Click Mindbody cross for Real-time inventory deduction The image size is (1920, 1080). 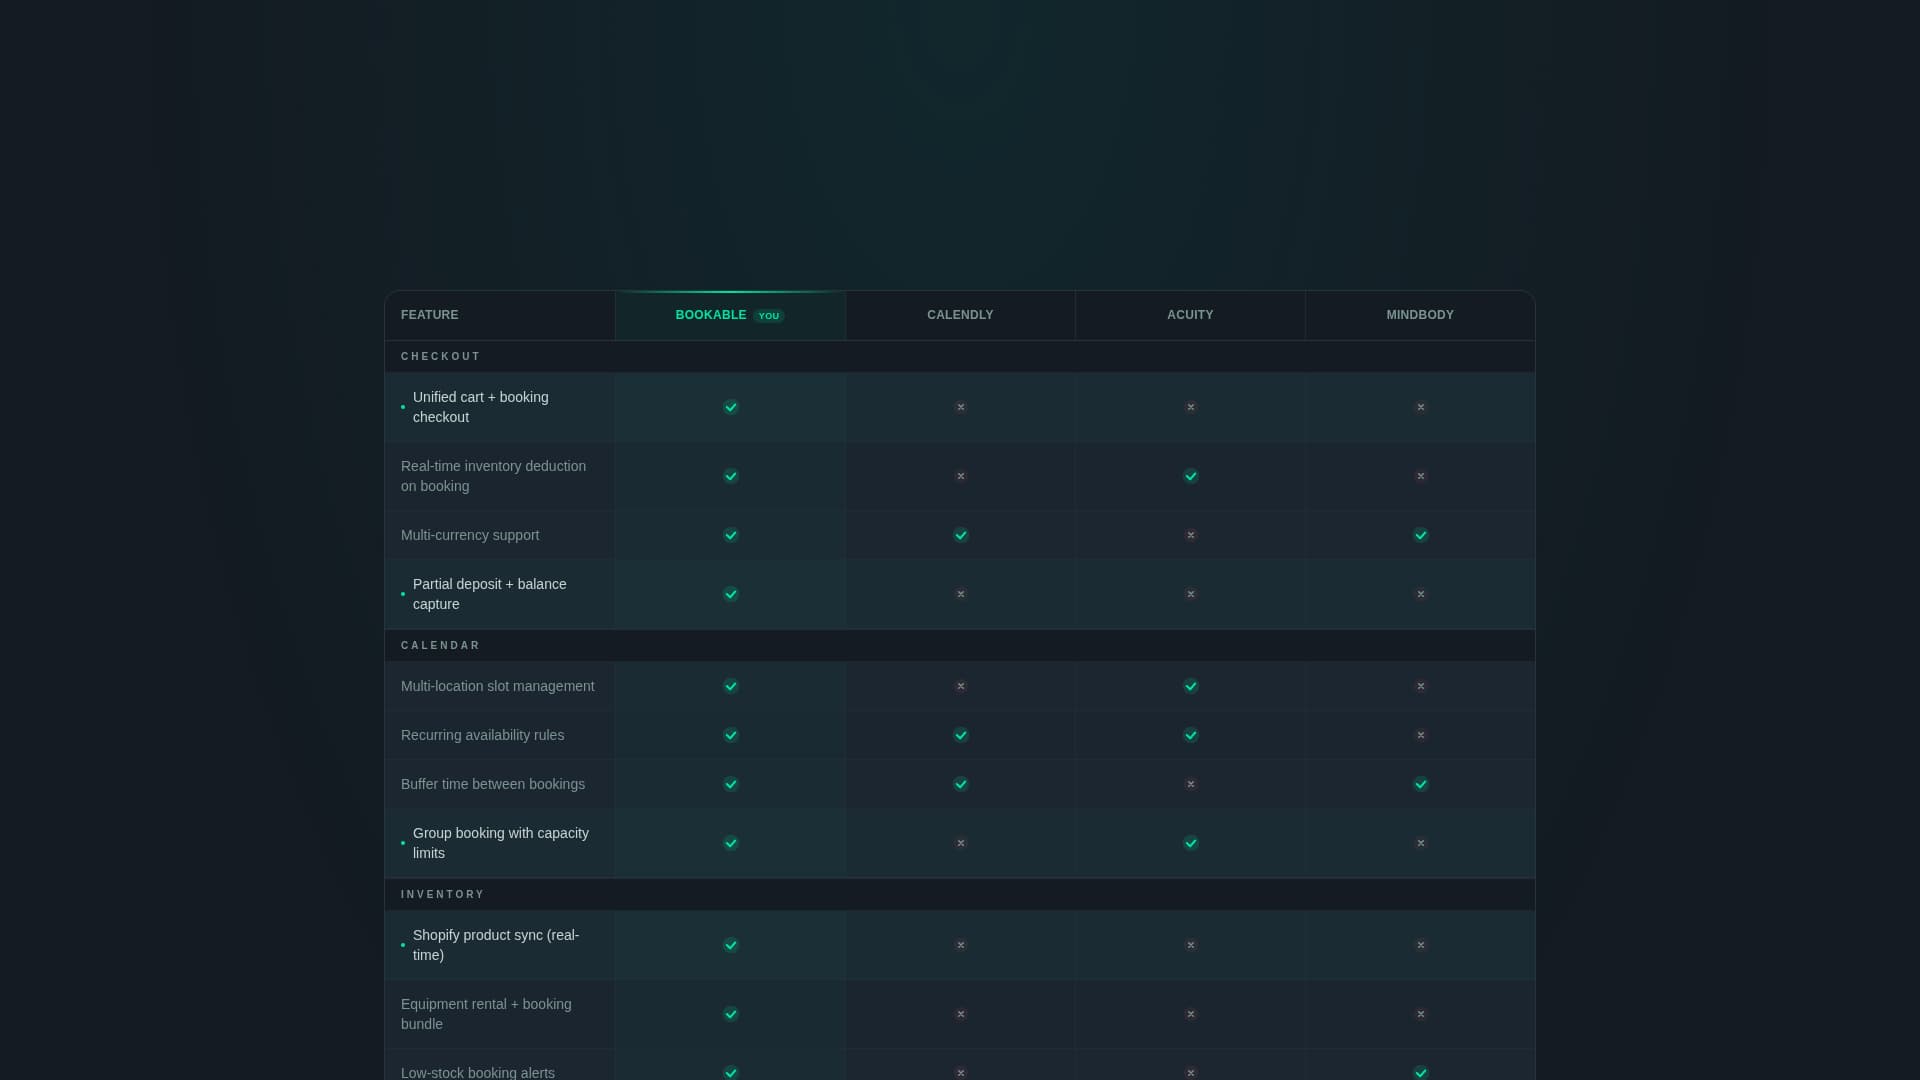(x=1421, y=476)
